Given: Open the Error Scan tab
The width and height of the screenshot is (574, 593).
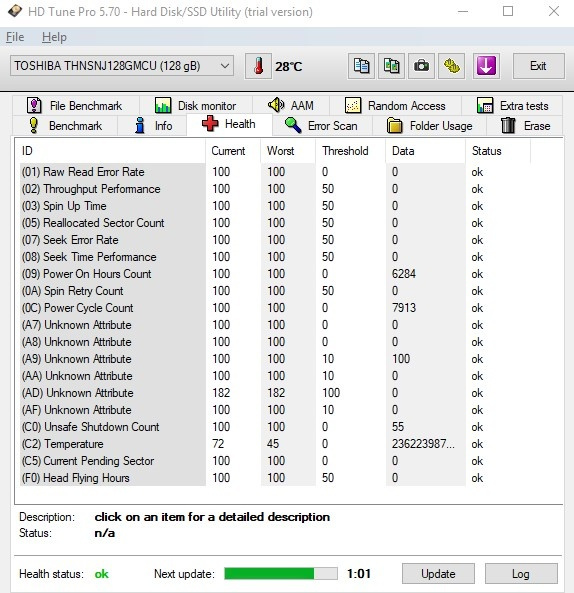Looking at the screenshot, I should point(321,126).
